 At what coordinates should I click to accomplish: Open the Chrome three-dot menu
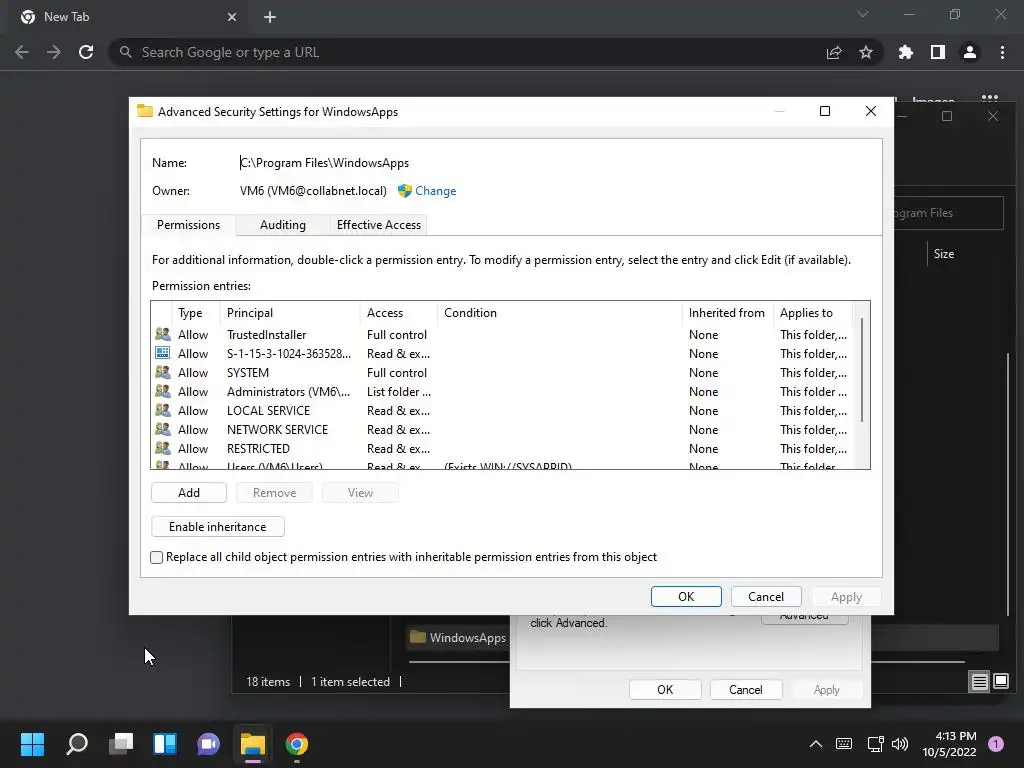tap(1002, 52)
